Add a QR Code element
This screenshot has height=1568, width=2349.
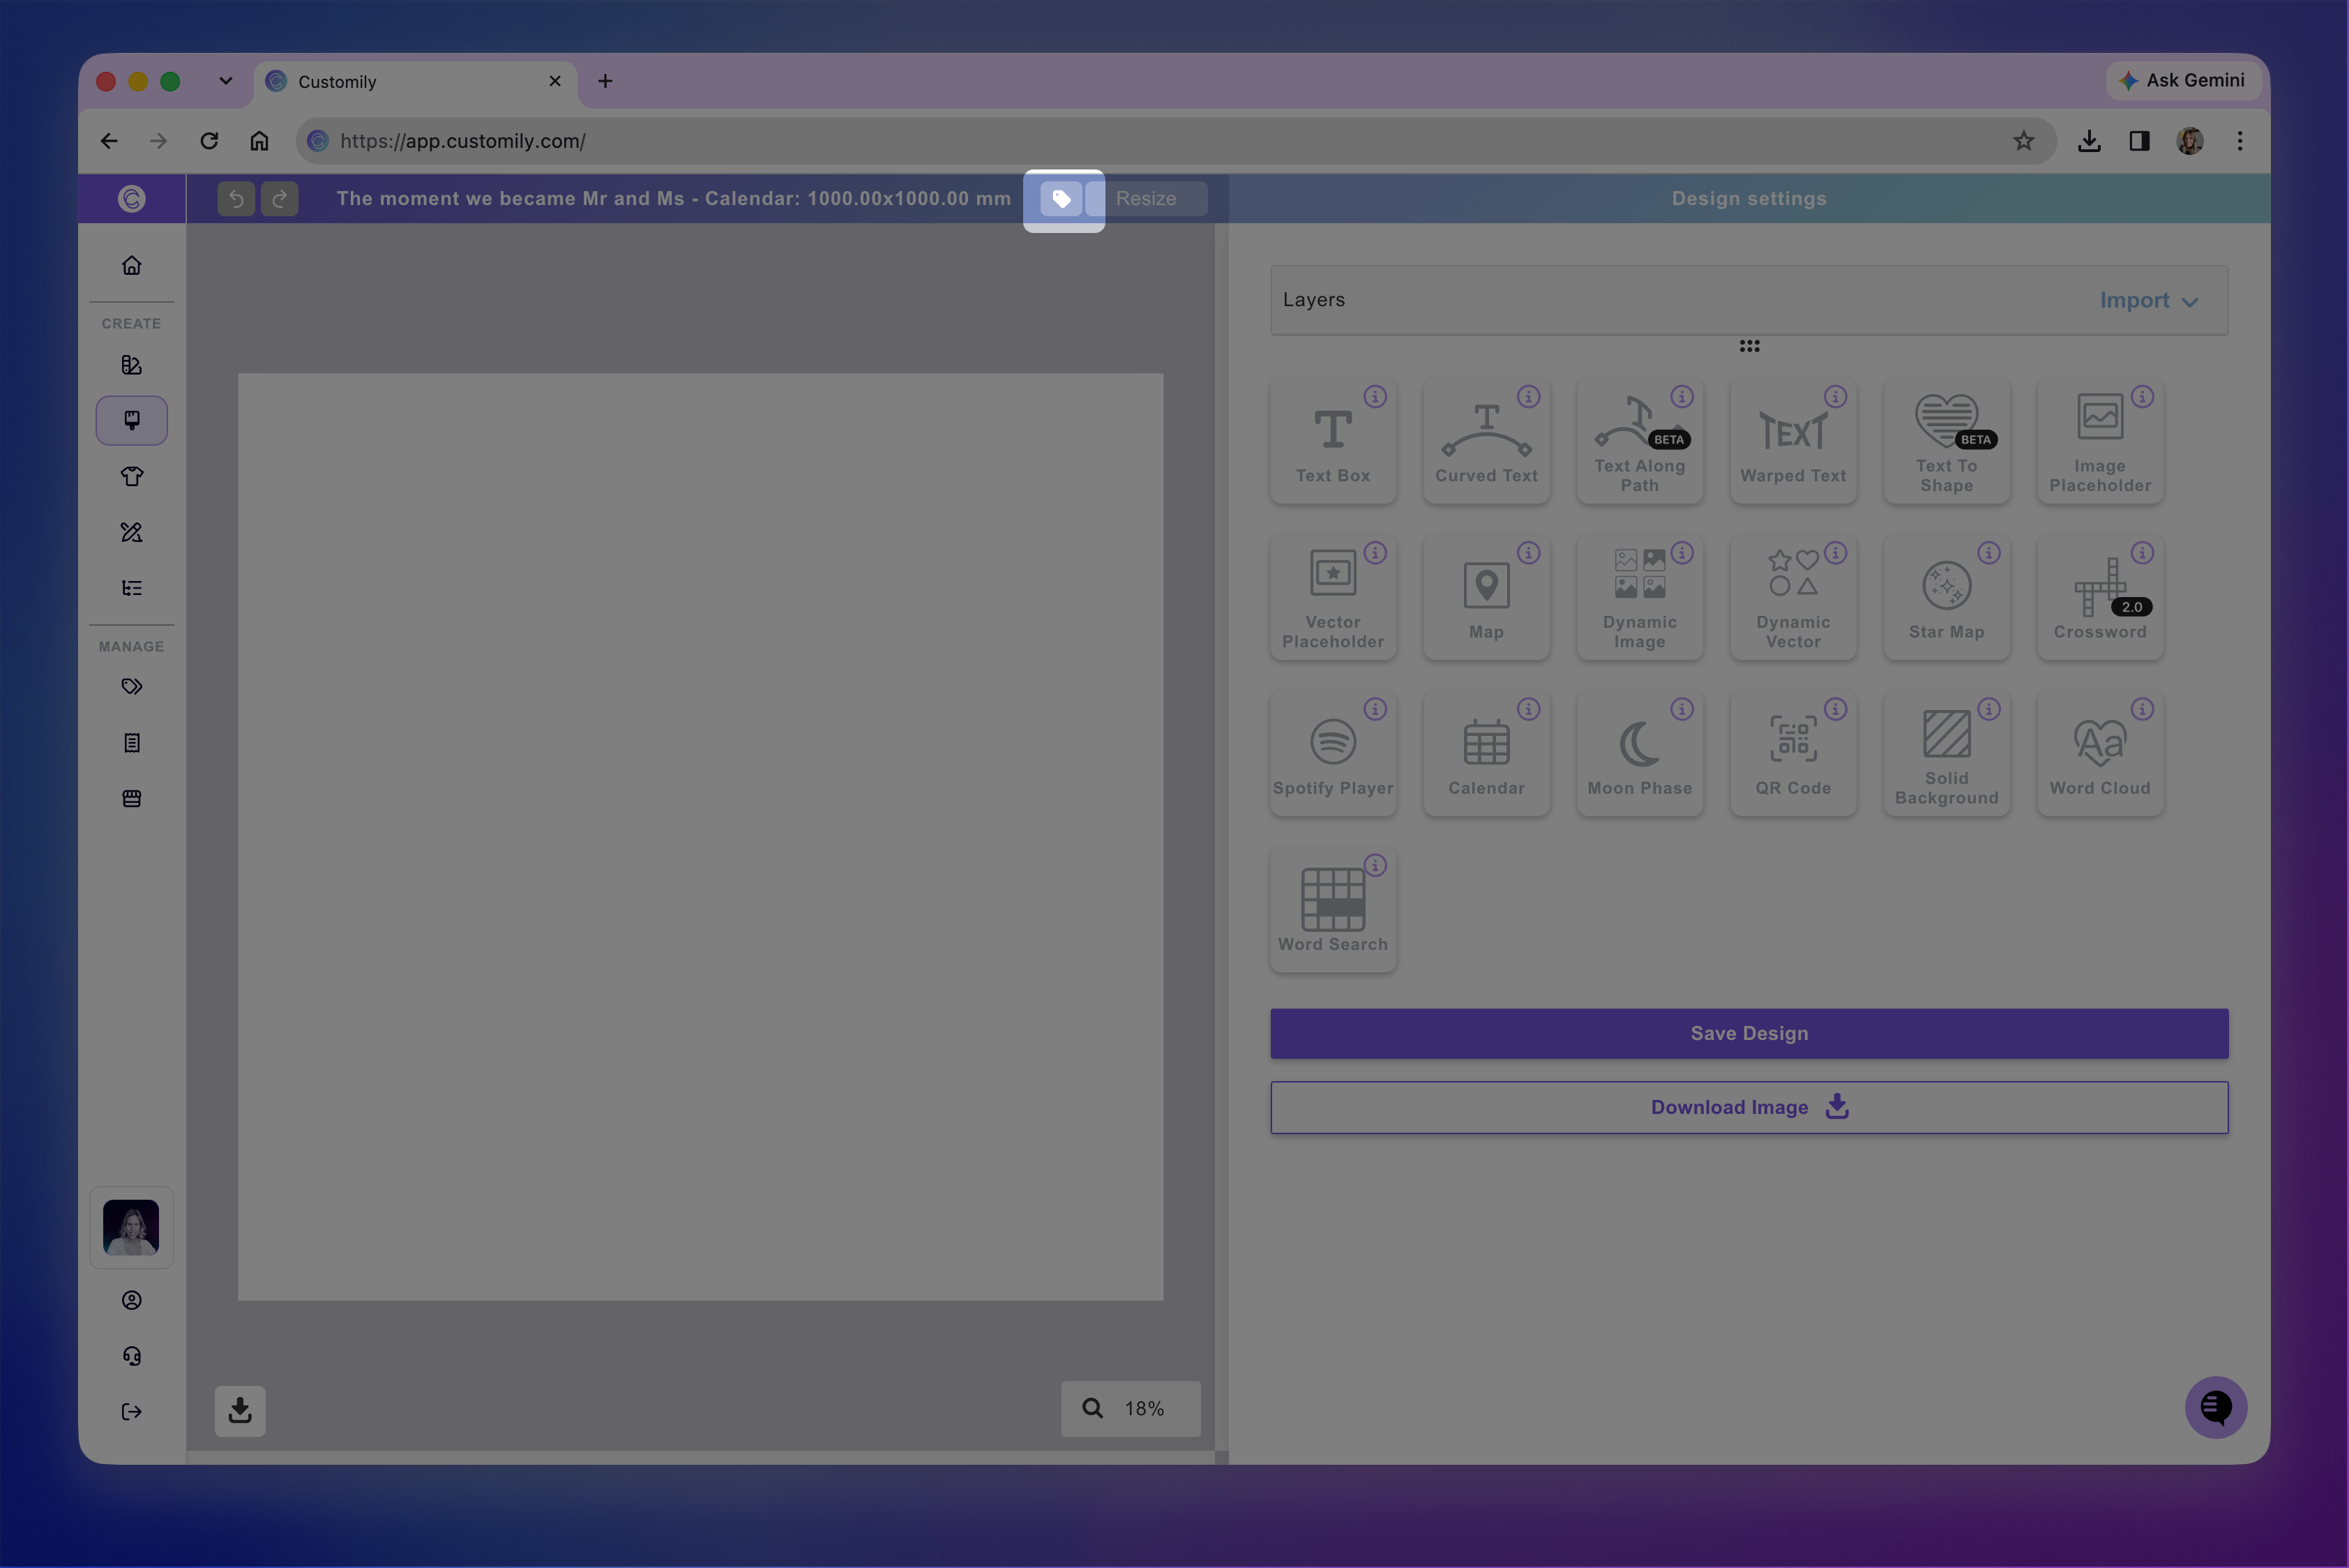[x=1794, y=753]
